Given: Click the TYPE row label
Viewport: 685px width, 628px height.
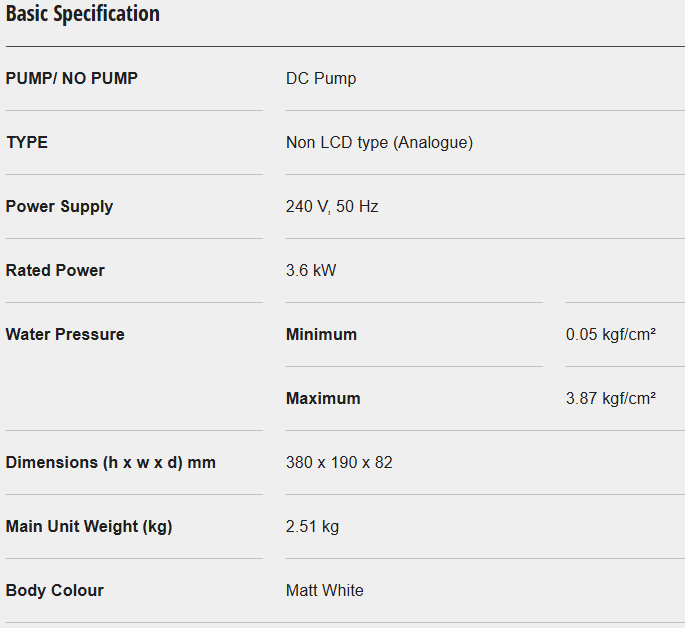Looking at the screenshot, I should (x=27, y=142).
